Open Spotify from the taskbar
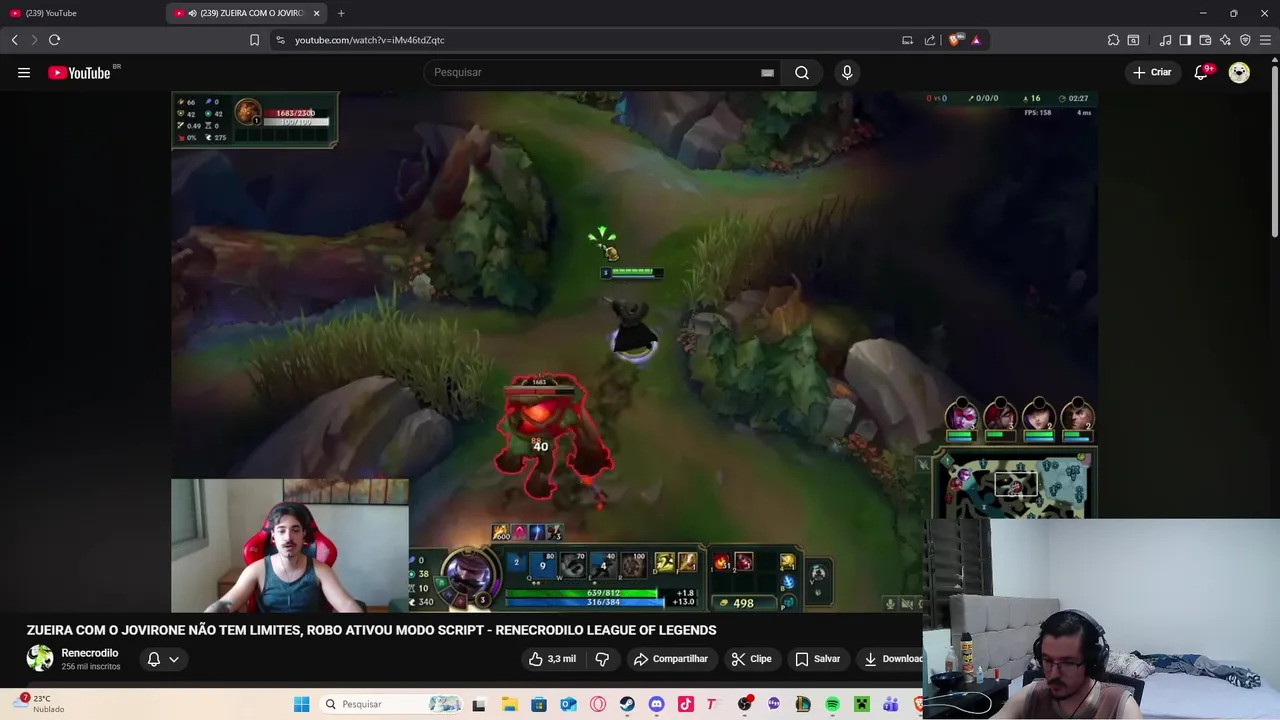Screen dimensions: 1280x720 pyautogui.click(x=832, y=704)
